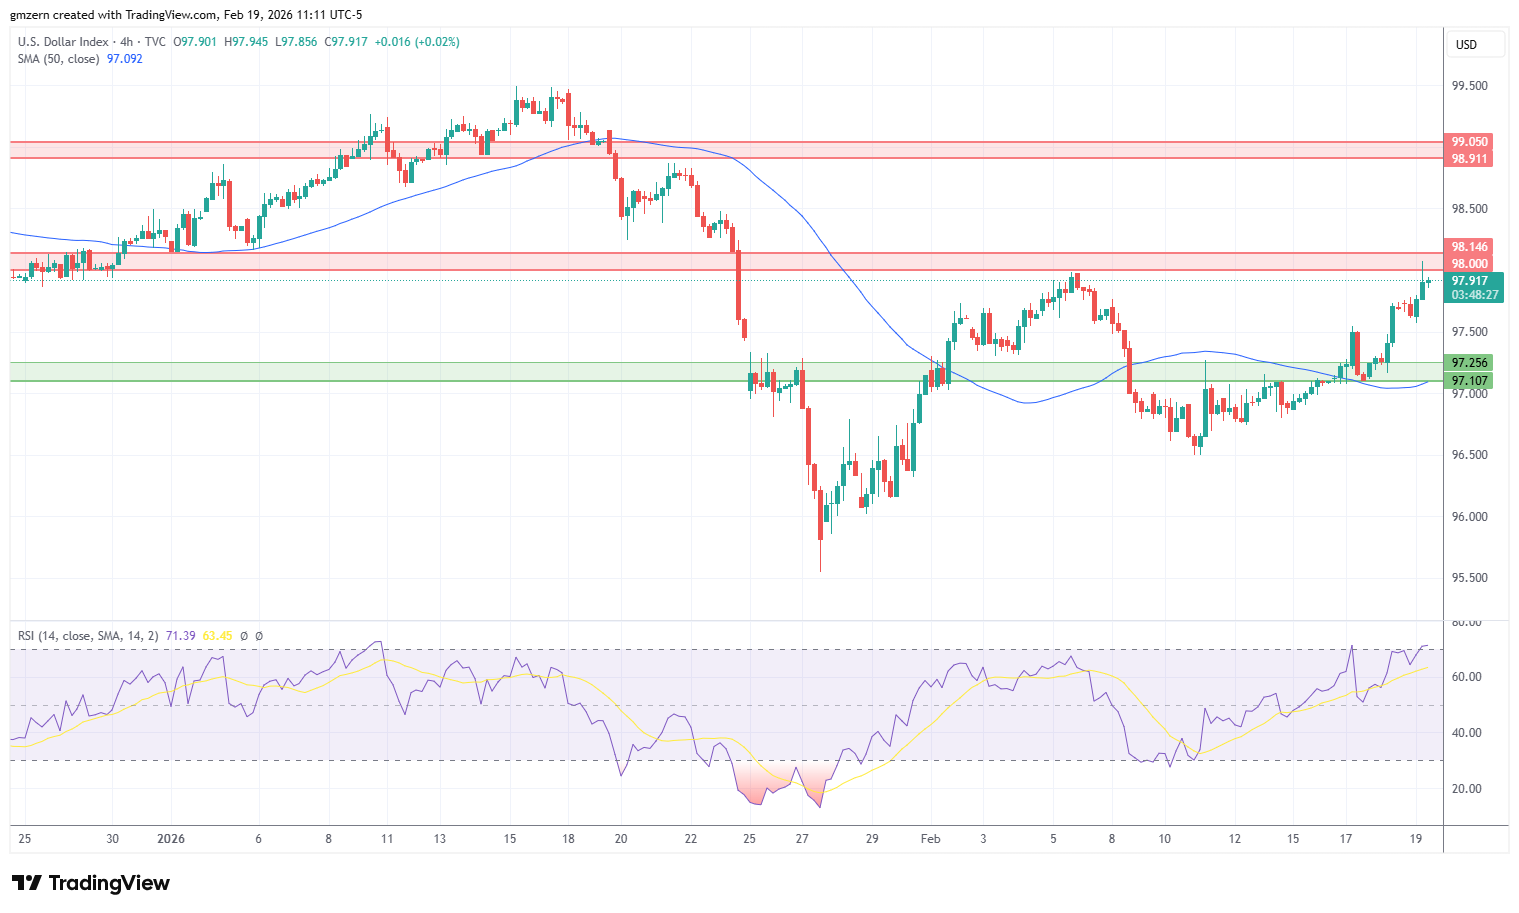The image size is (1519, 913).
Task: Click the 95.500 price axis tick
Action: pos(1469,578)
